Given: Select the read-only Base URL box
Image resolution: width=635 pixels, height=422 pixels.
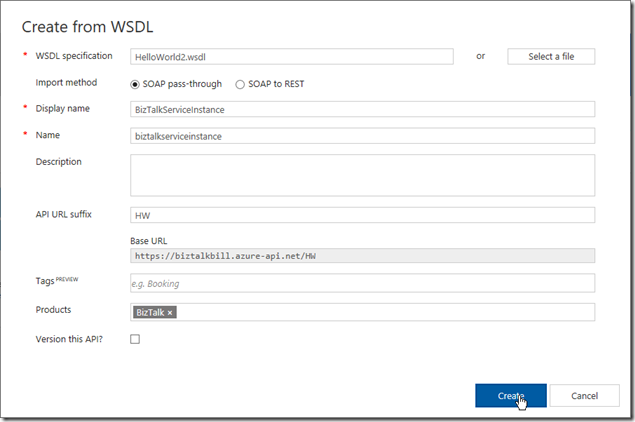Looking at the screenshot, I should [x=362, y=256].
